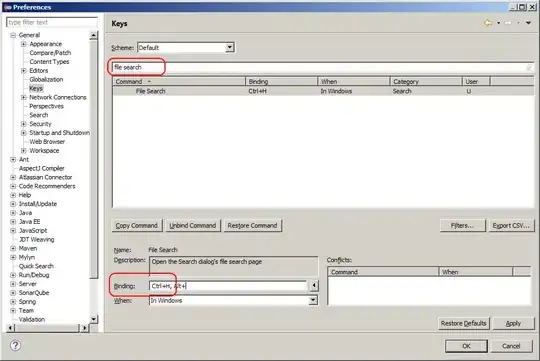Click the Restore Command button
This screenshot has height=361, width=540.
[x=252, y=226]
